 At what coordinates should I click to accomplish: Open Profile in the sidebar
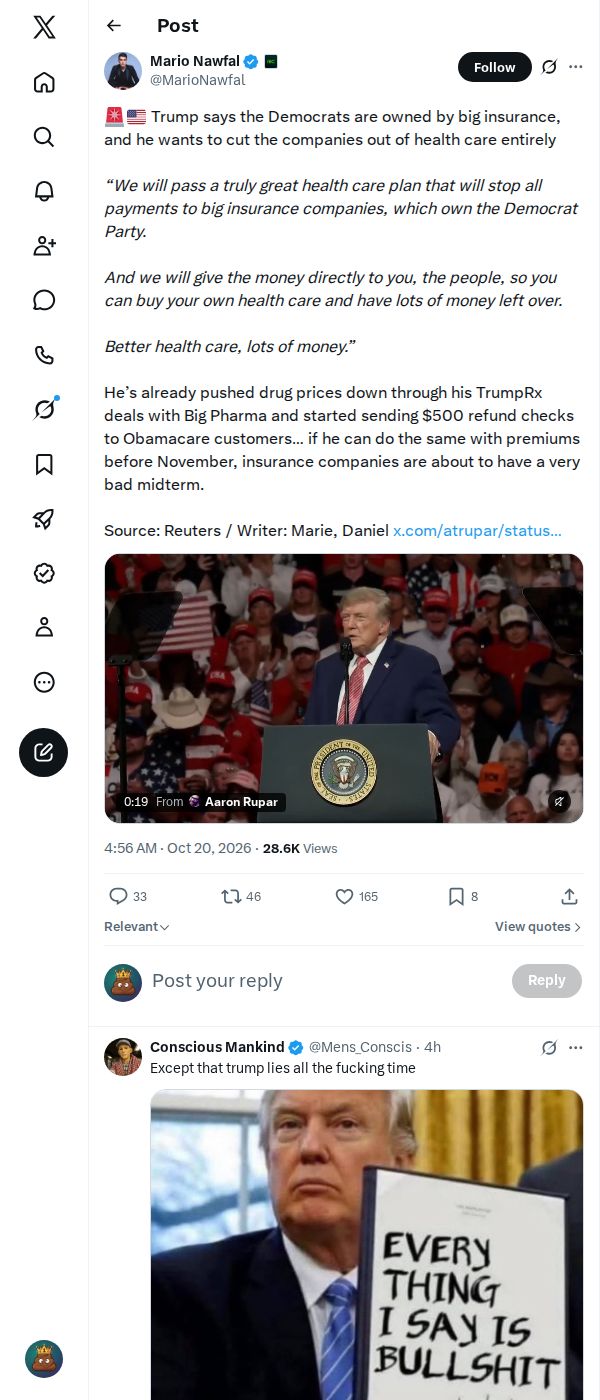(44, 627)
